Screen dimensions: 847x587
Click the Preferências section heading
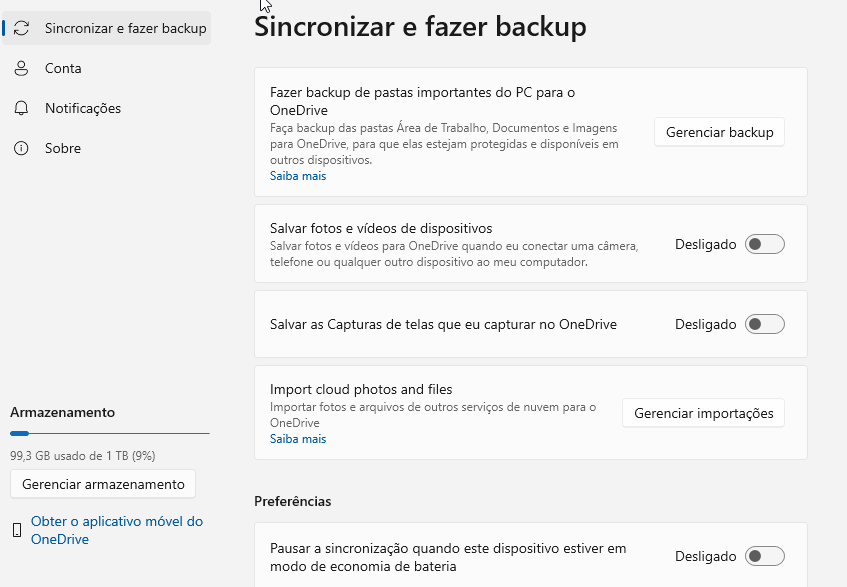point(292,501)
